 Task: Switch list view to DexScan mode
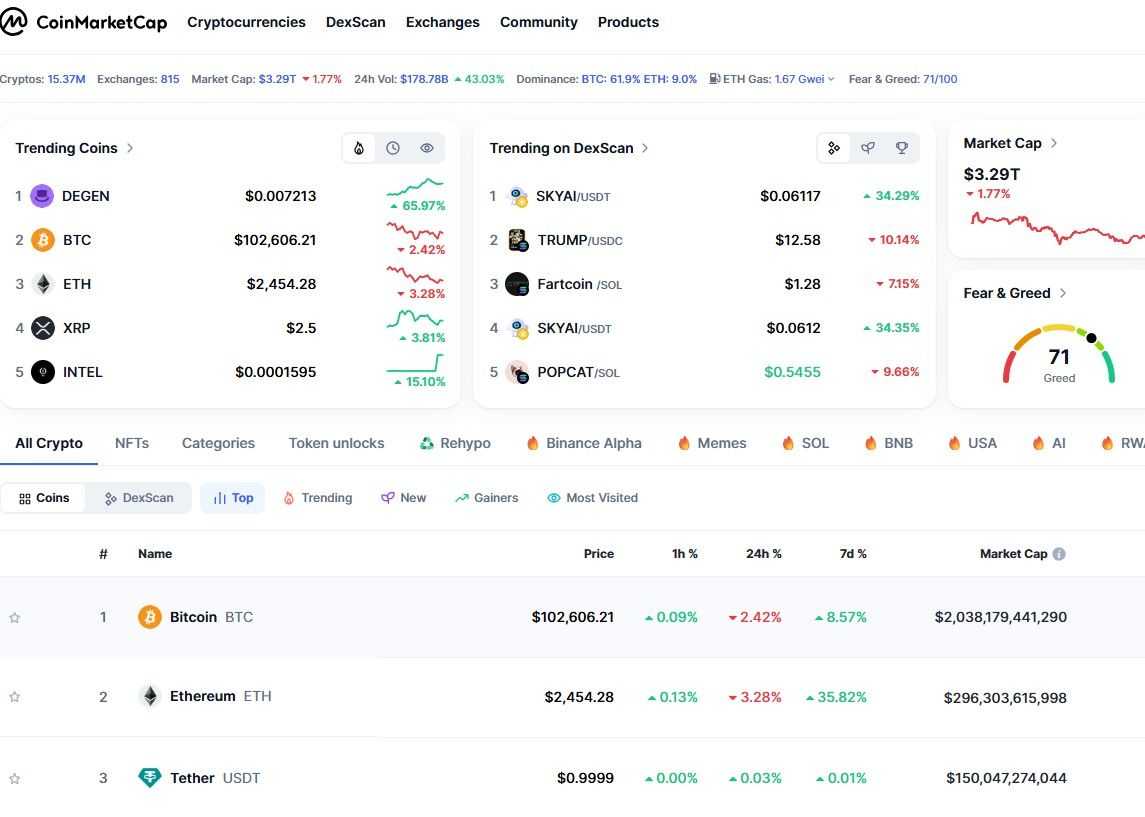tap(138, 497)
